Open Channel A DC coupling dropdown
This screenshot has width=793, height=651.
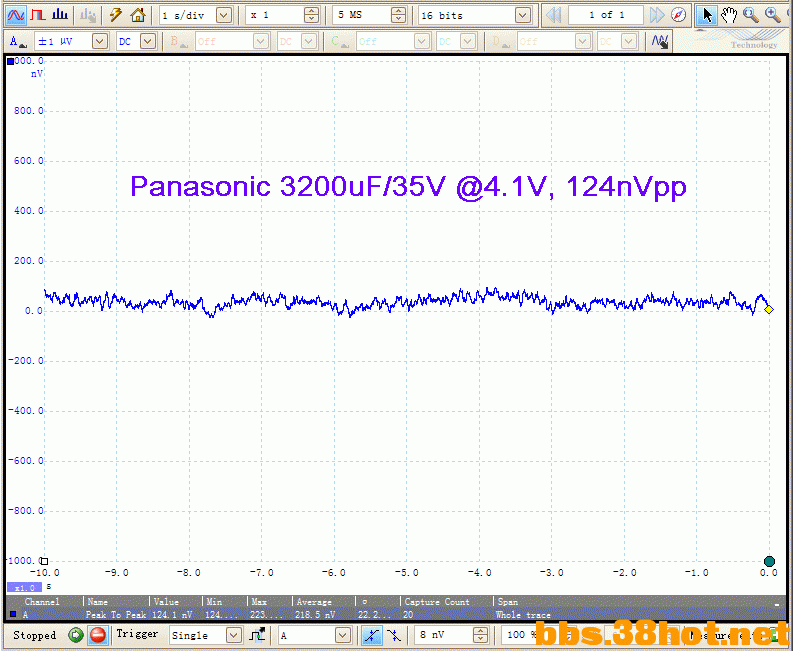point(148,41)
